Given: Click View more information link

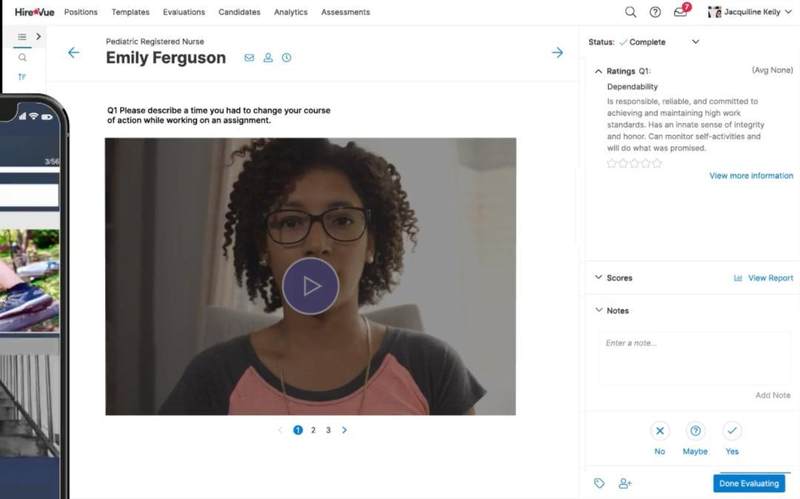Looking at the screenshot, I should tap(751, 176).
